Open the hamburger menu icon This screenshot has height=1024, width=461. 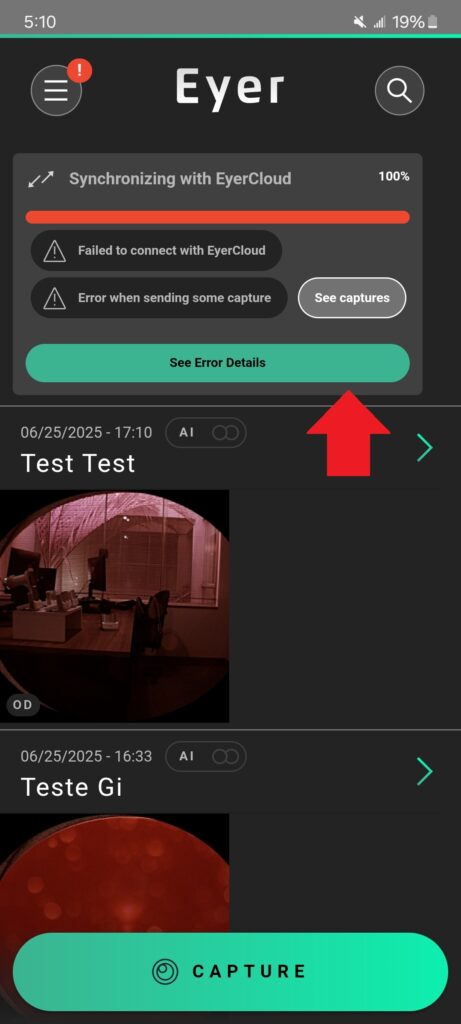click(x=56, y=91)
